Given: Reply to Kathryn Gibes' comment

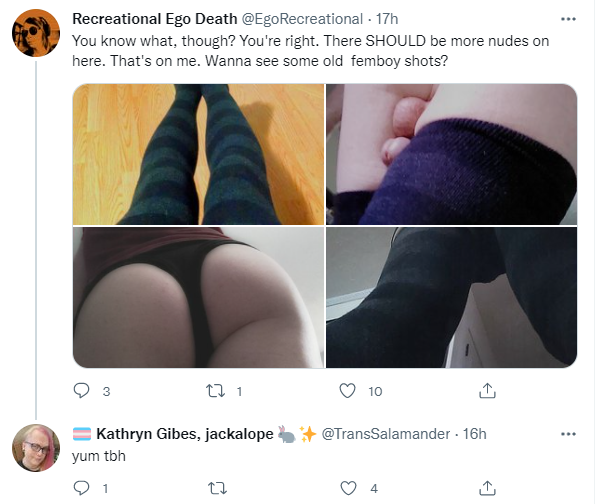Looking at the screenshot, I should [81, 487].
